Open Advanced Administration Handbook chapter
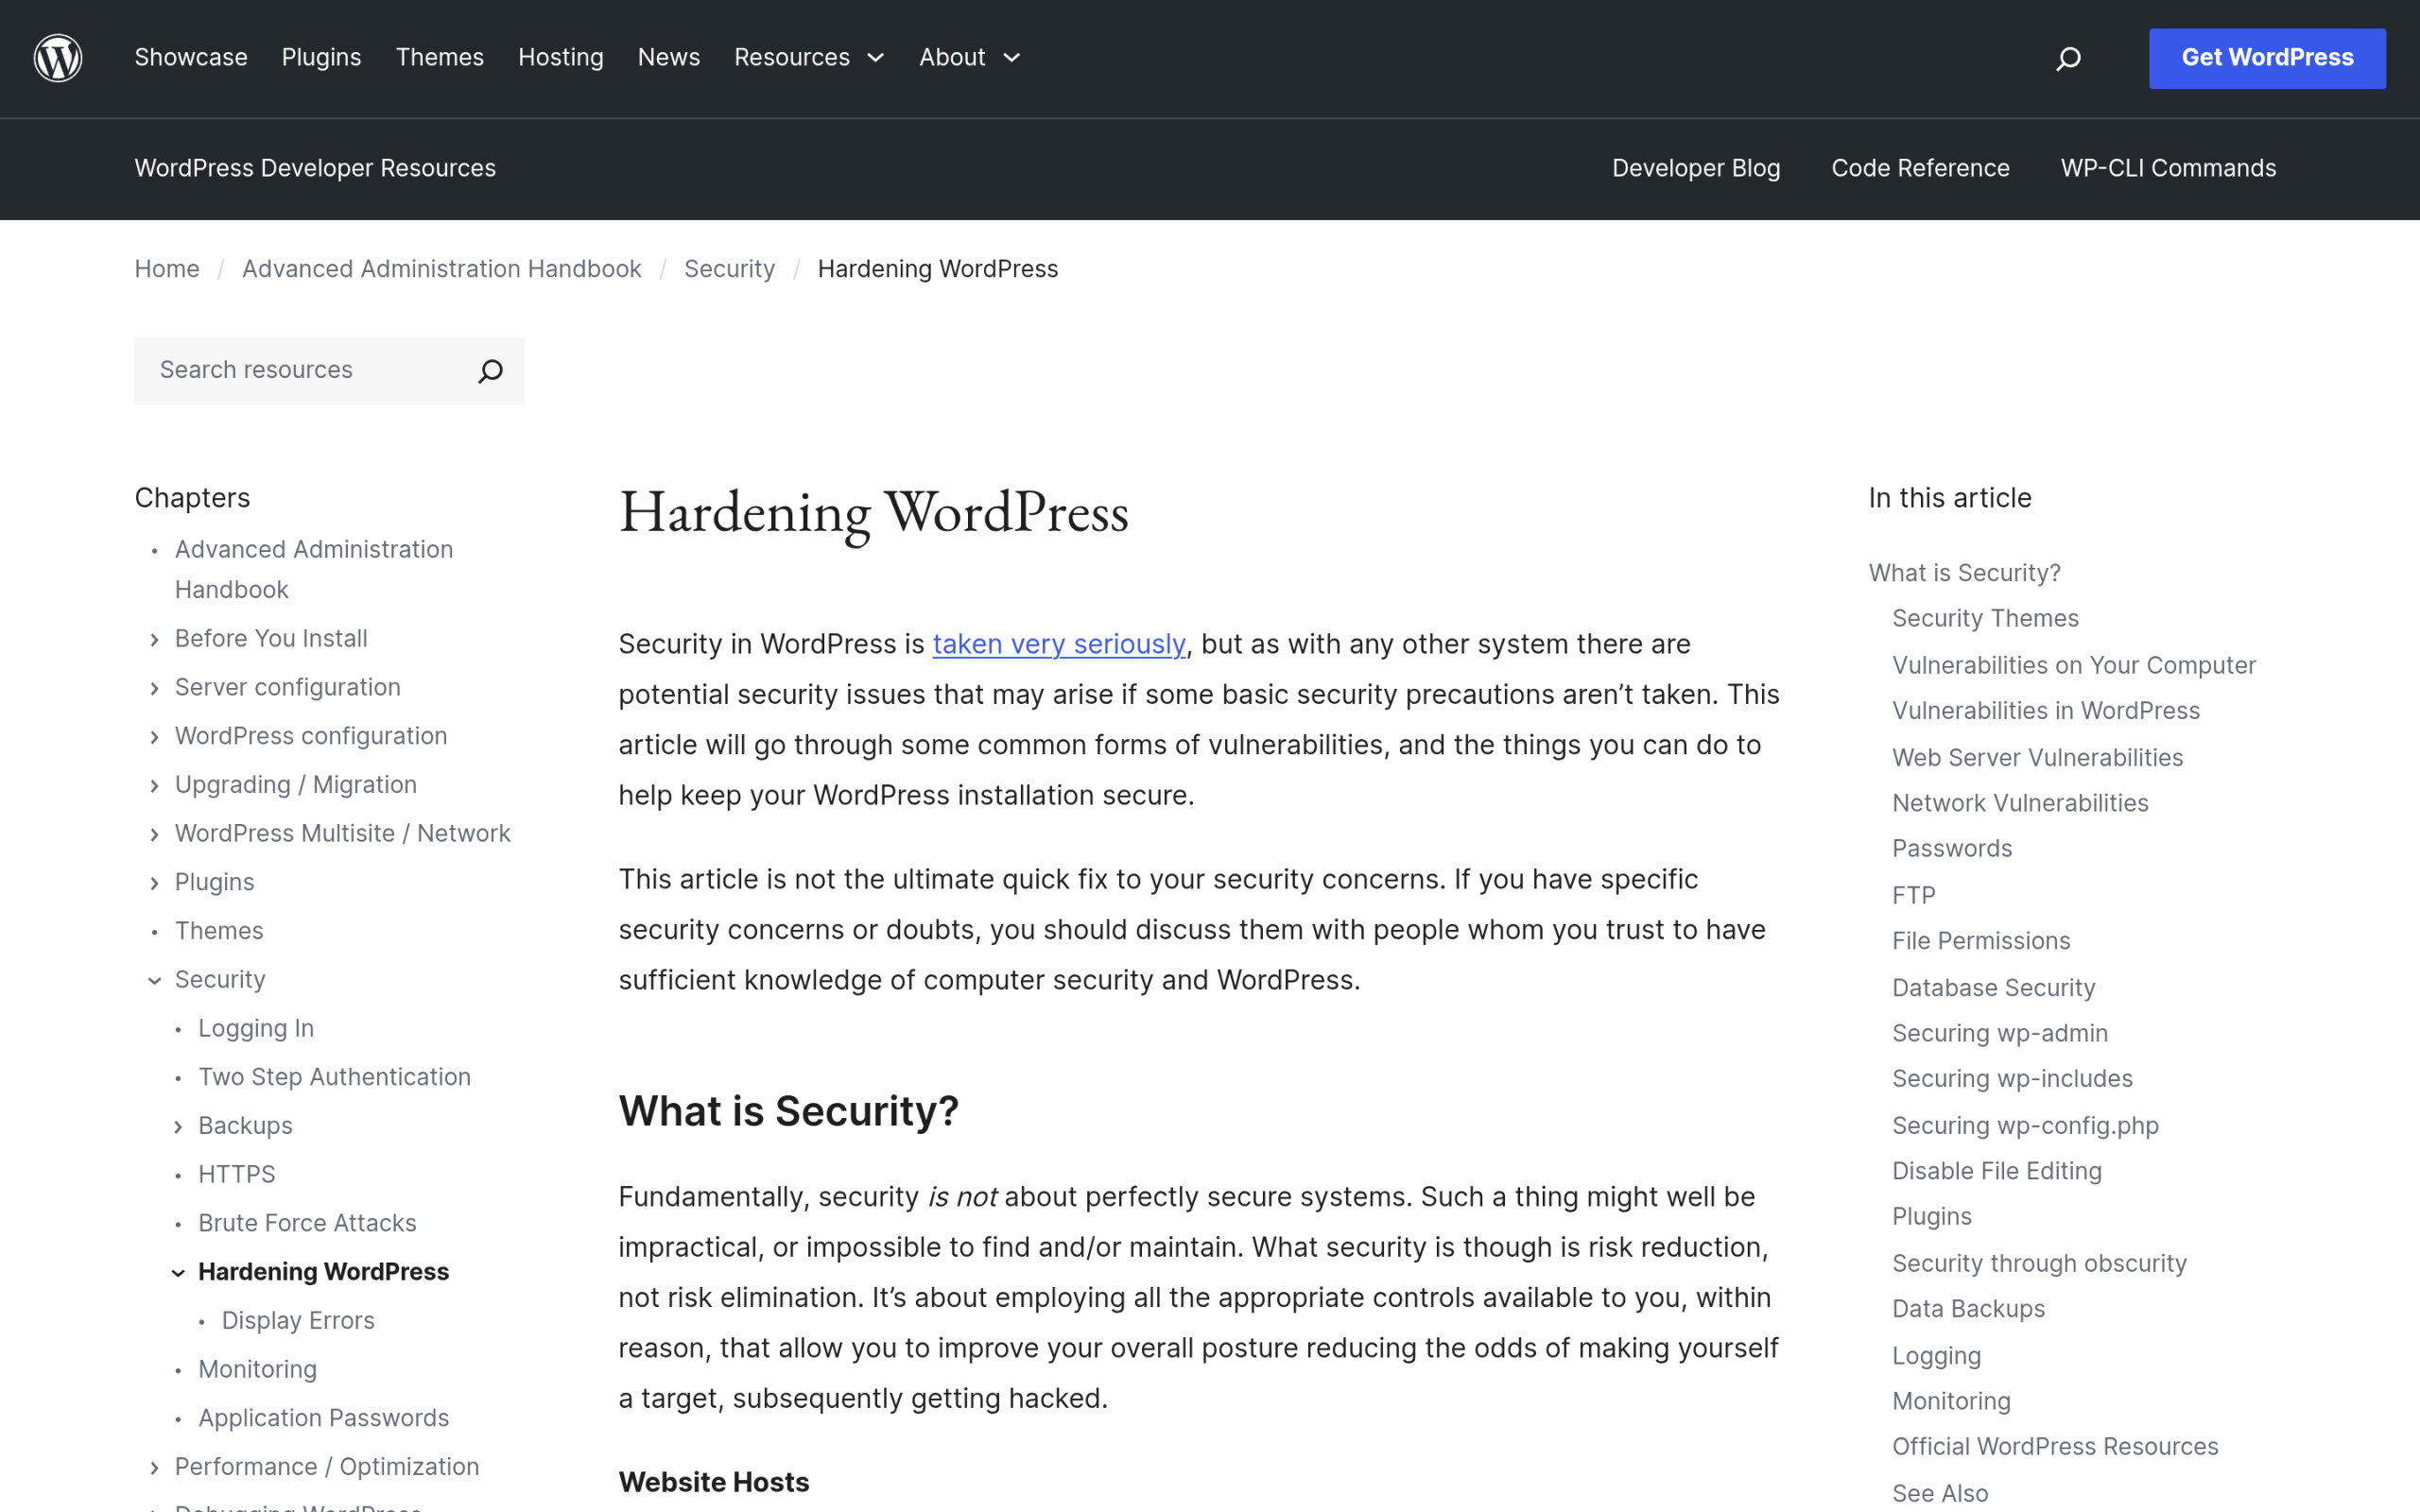Viewport: 2420px width, 1512px height. [314, 569]
